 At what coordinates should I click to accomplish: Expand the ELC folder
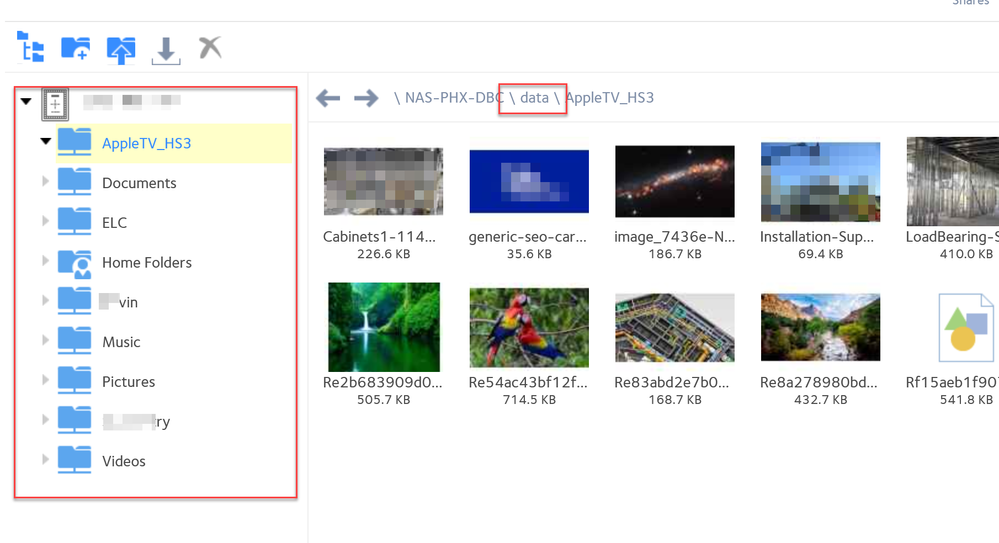45,221
